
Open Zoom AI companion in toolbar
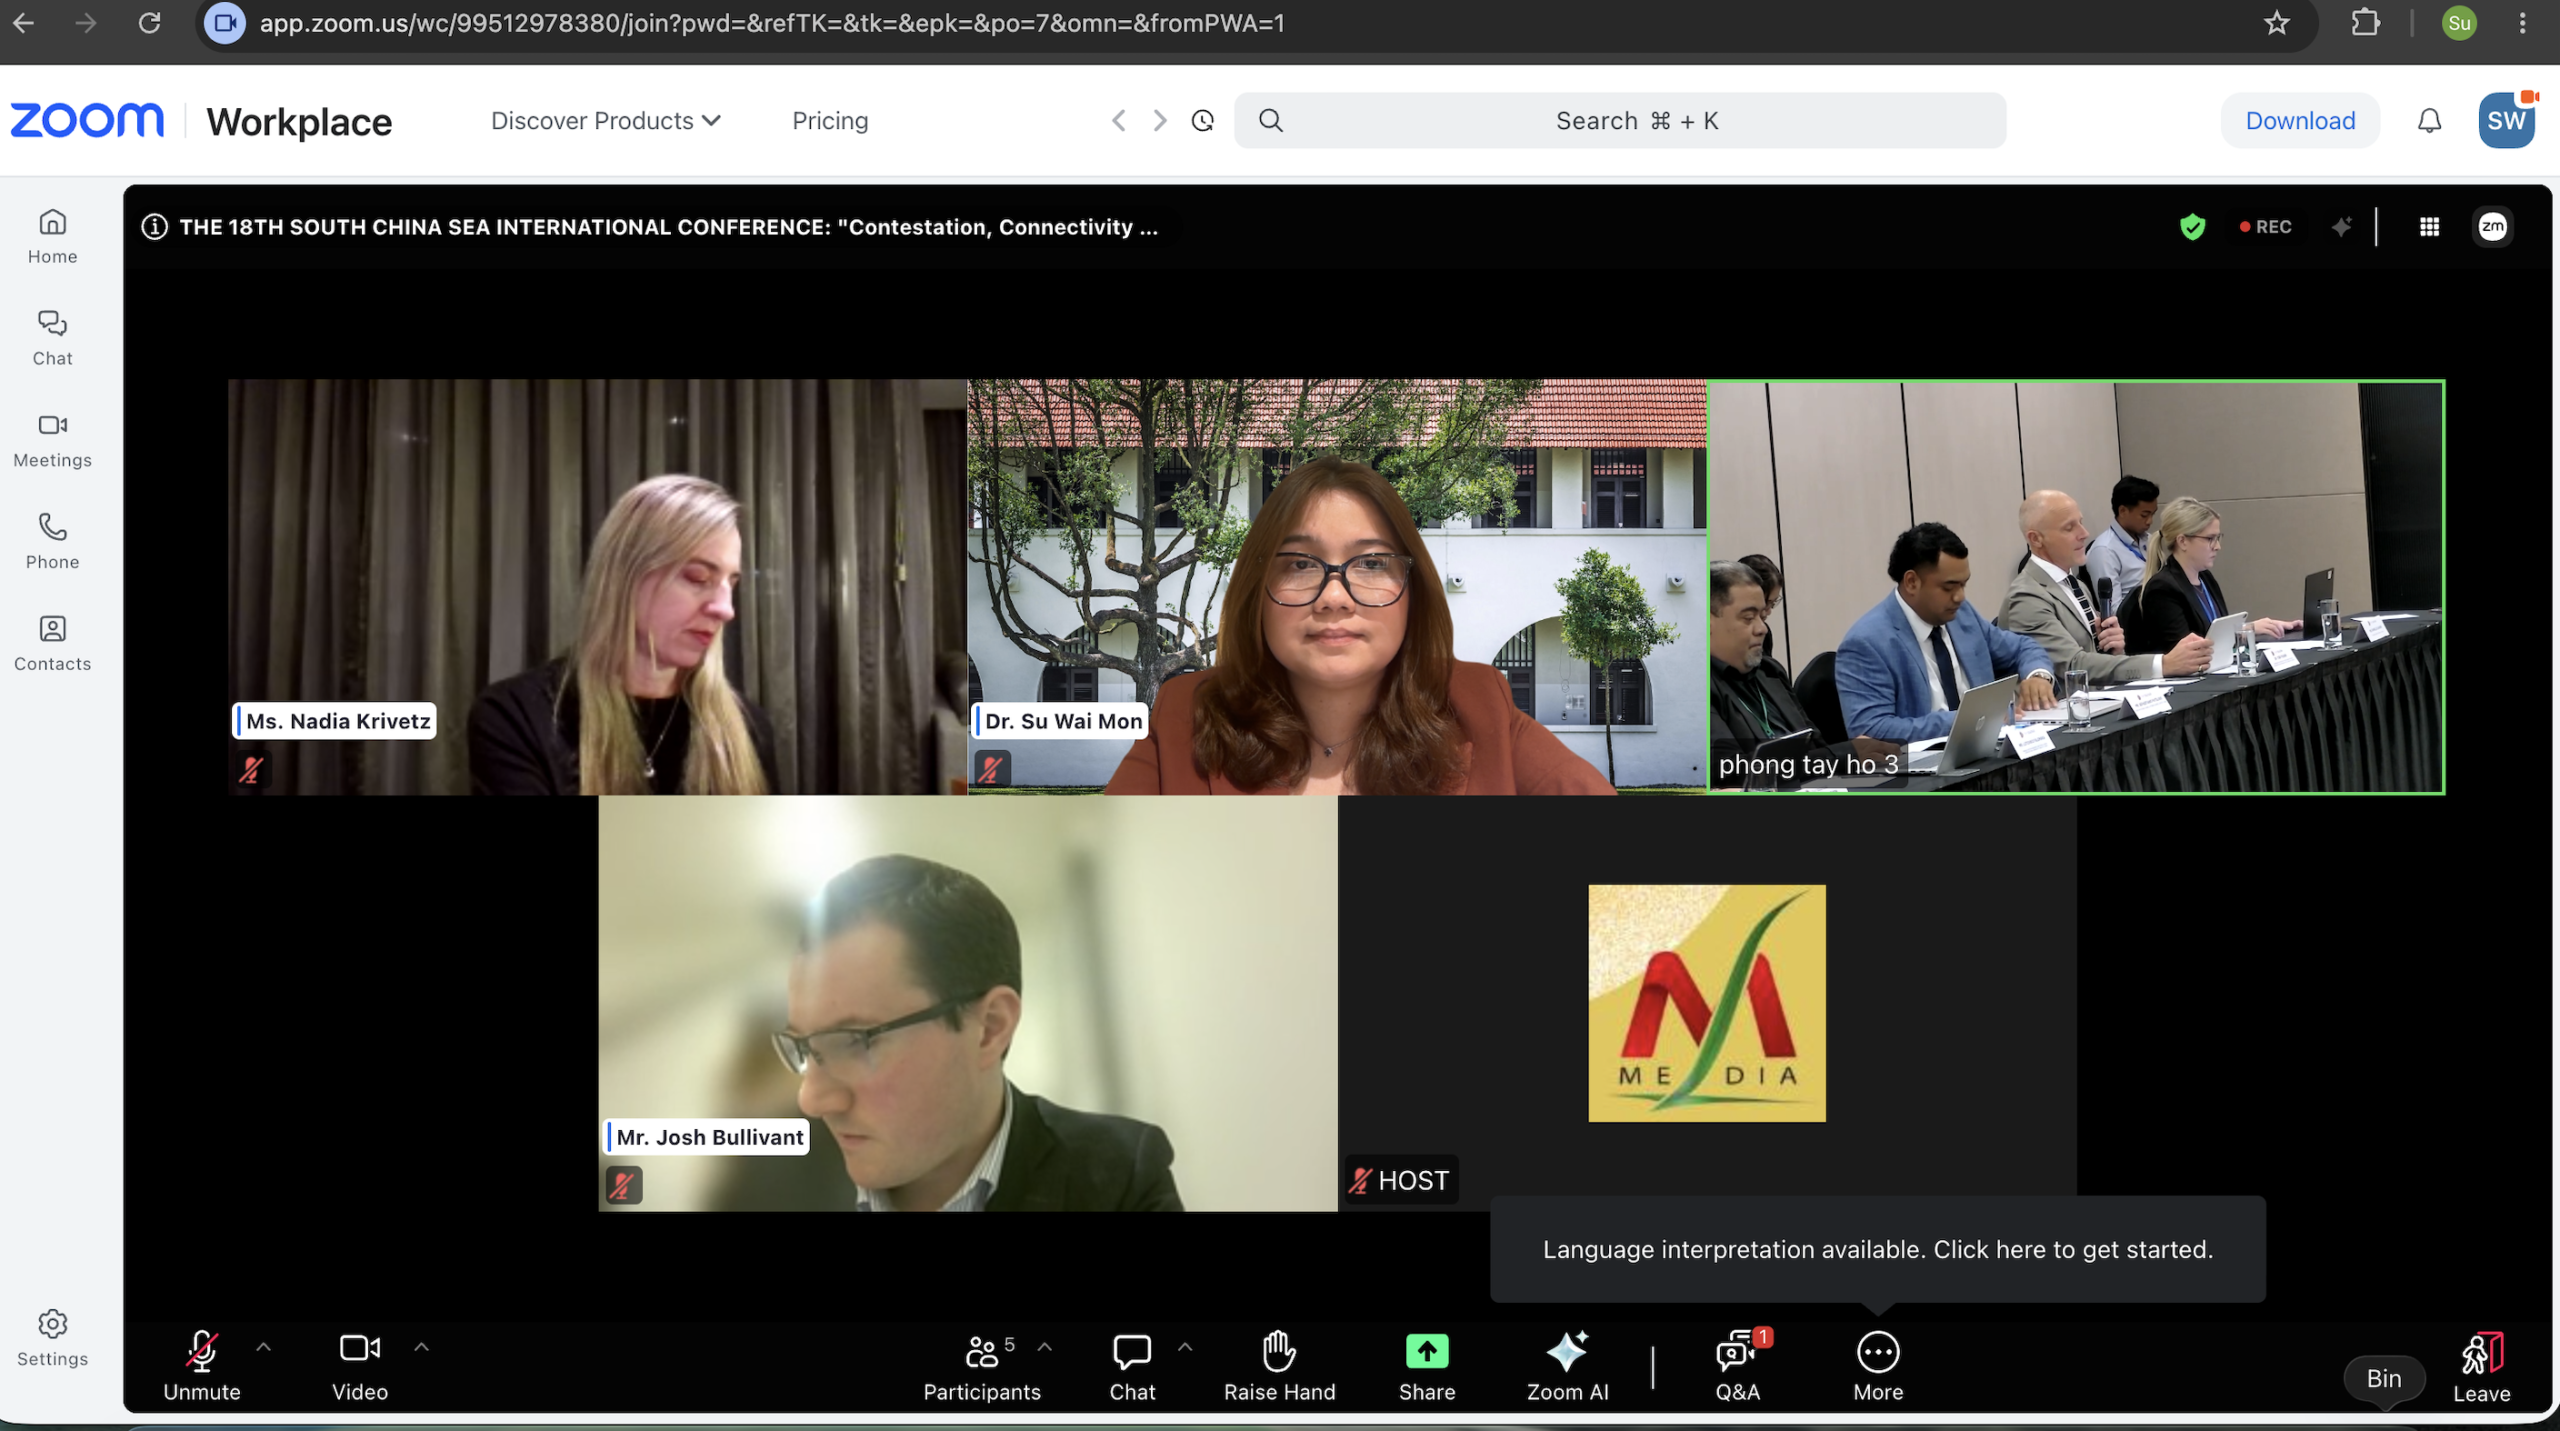[x=1567, y=1365]
